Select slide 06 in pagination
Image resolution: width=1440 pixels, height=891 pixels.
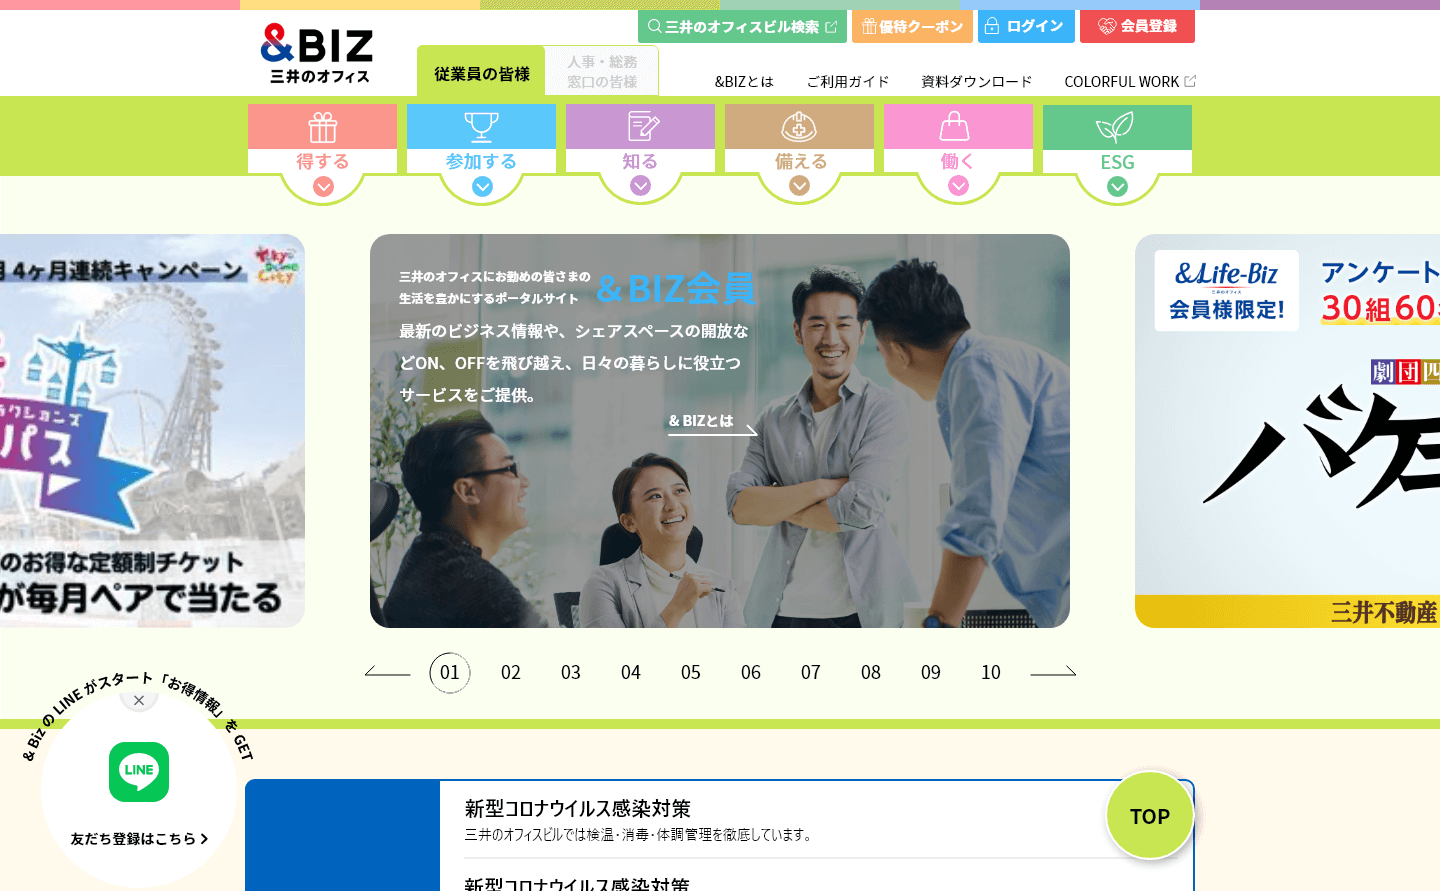point(751,673)
